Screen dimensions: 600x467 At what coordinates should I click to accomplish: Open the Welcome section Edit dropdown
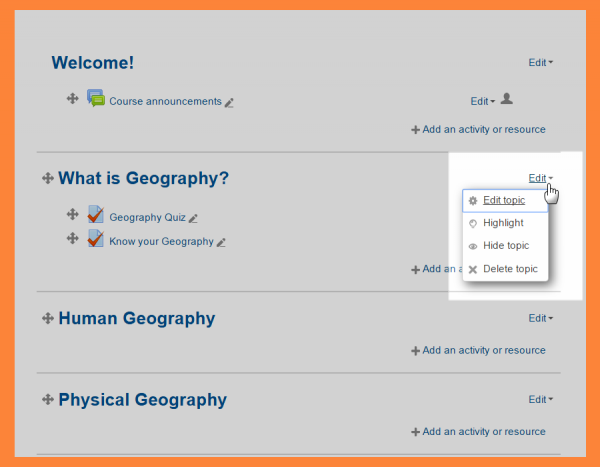point(540,63)
